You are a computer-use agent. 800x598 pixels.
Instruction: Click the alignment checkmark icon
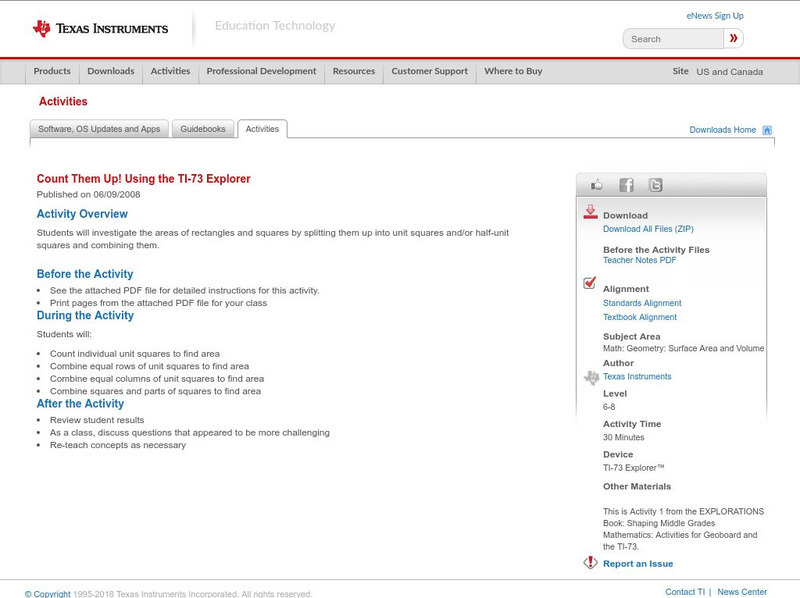click(x=590, y=283)
